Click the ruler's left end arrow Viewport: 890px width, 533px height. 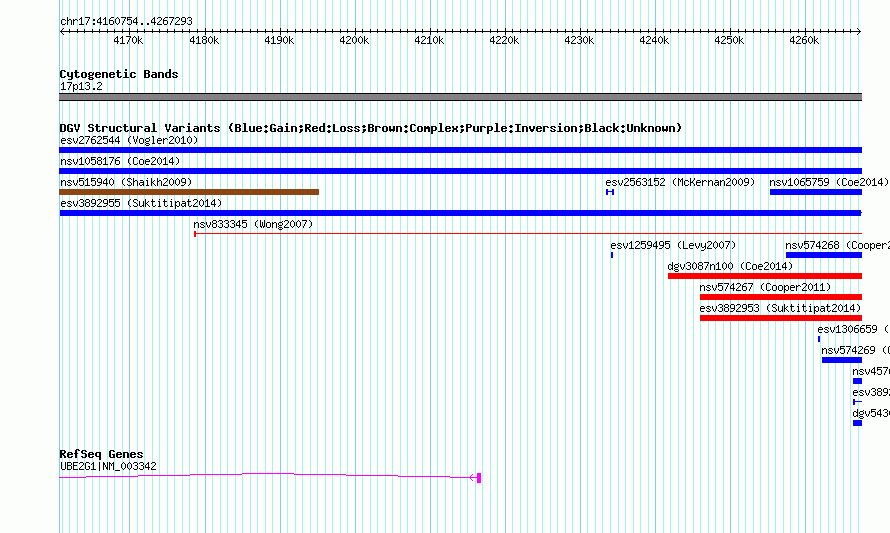[x=62, y=32]
